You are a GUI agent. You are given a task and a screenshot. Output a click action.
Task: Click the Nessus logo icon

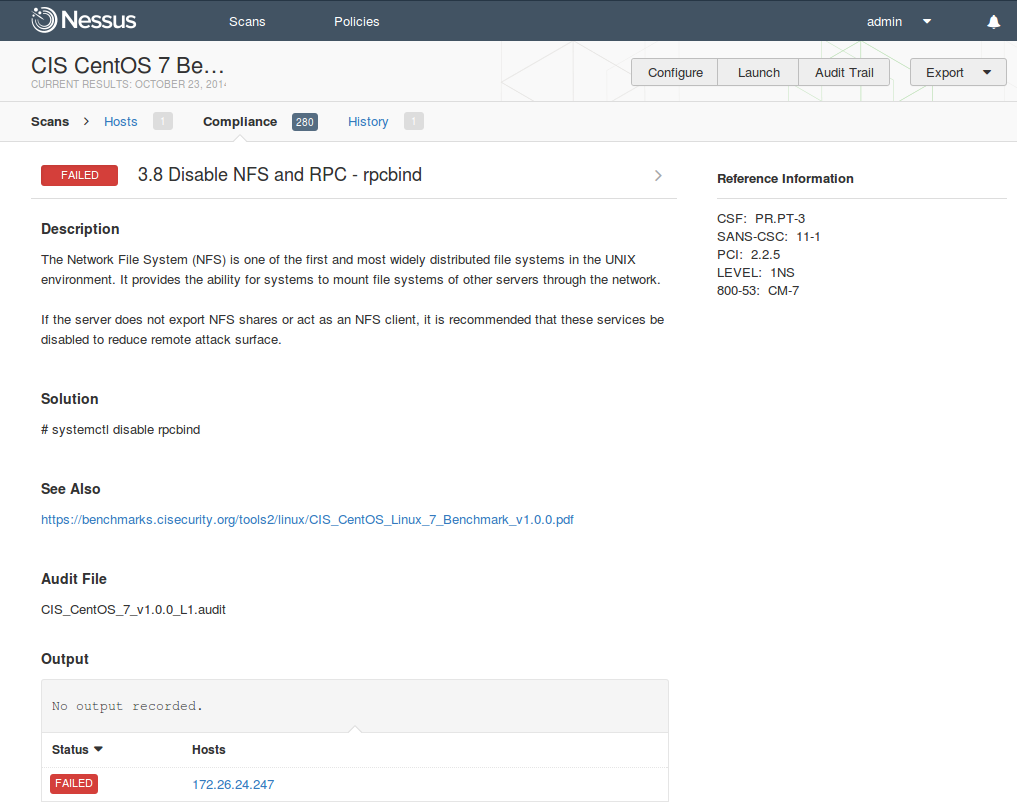(x=44, y=20)
